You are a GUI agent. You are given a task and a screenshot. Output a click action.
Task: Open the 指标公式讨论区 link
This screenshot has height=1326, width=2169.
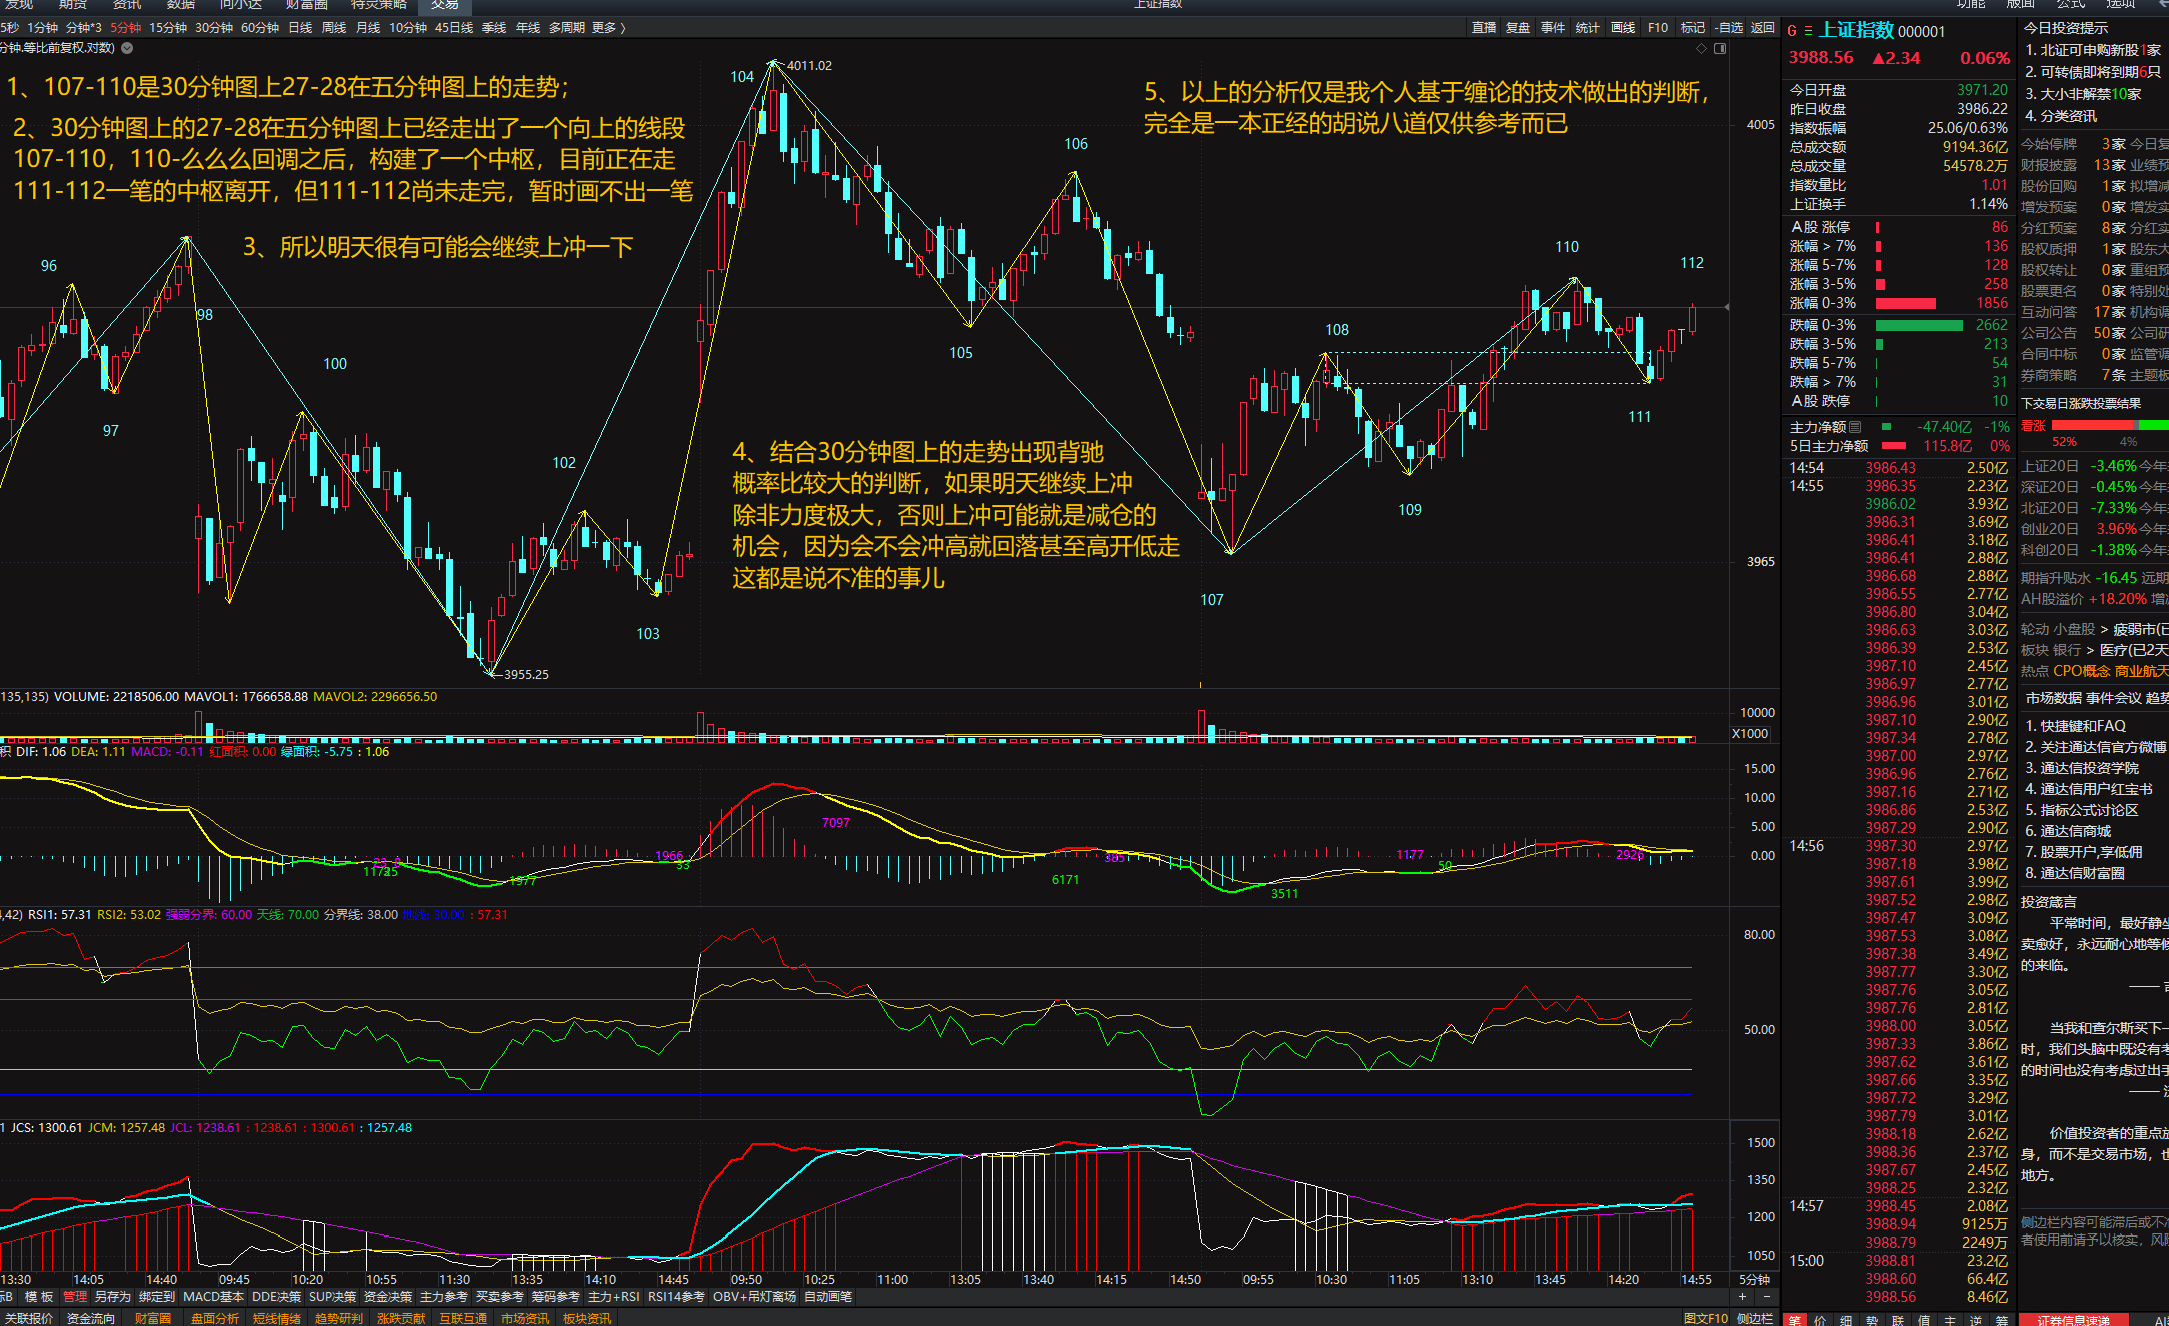pos(2082,810)
